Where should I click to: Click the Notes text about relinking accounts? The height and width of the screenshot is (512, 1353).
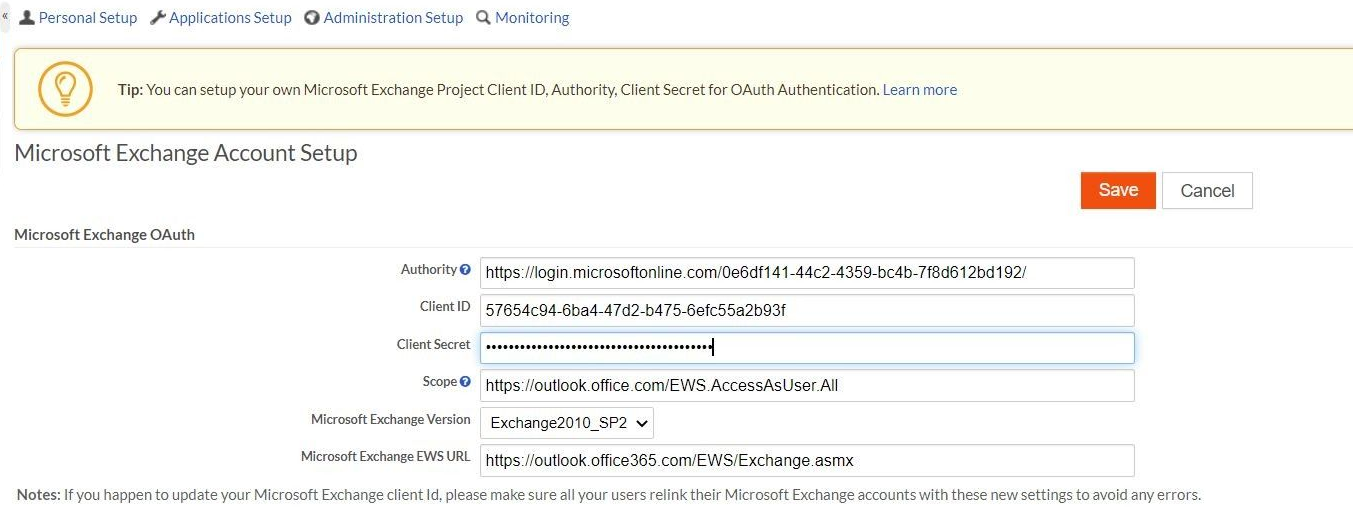coord(609,495)
